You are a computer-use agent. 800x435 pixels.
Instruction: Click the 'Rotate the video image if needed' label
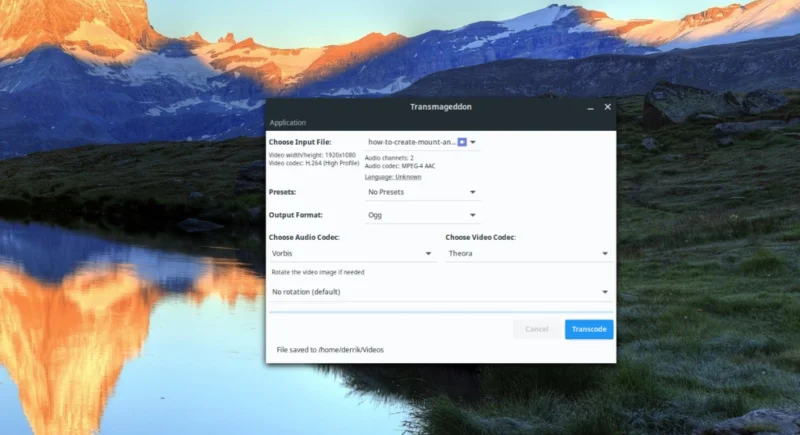tap(318, 272)
